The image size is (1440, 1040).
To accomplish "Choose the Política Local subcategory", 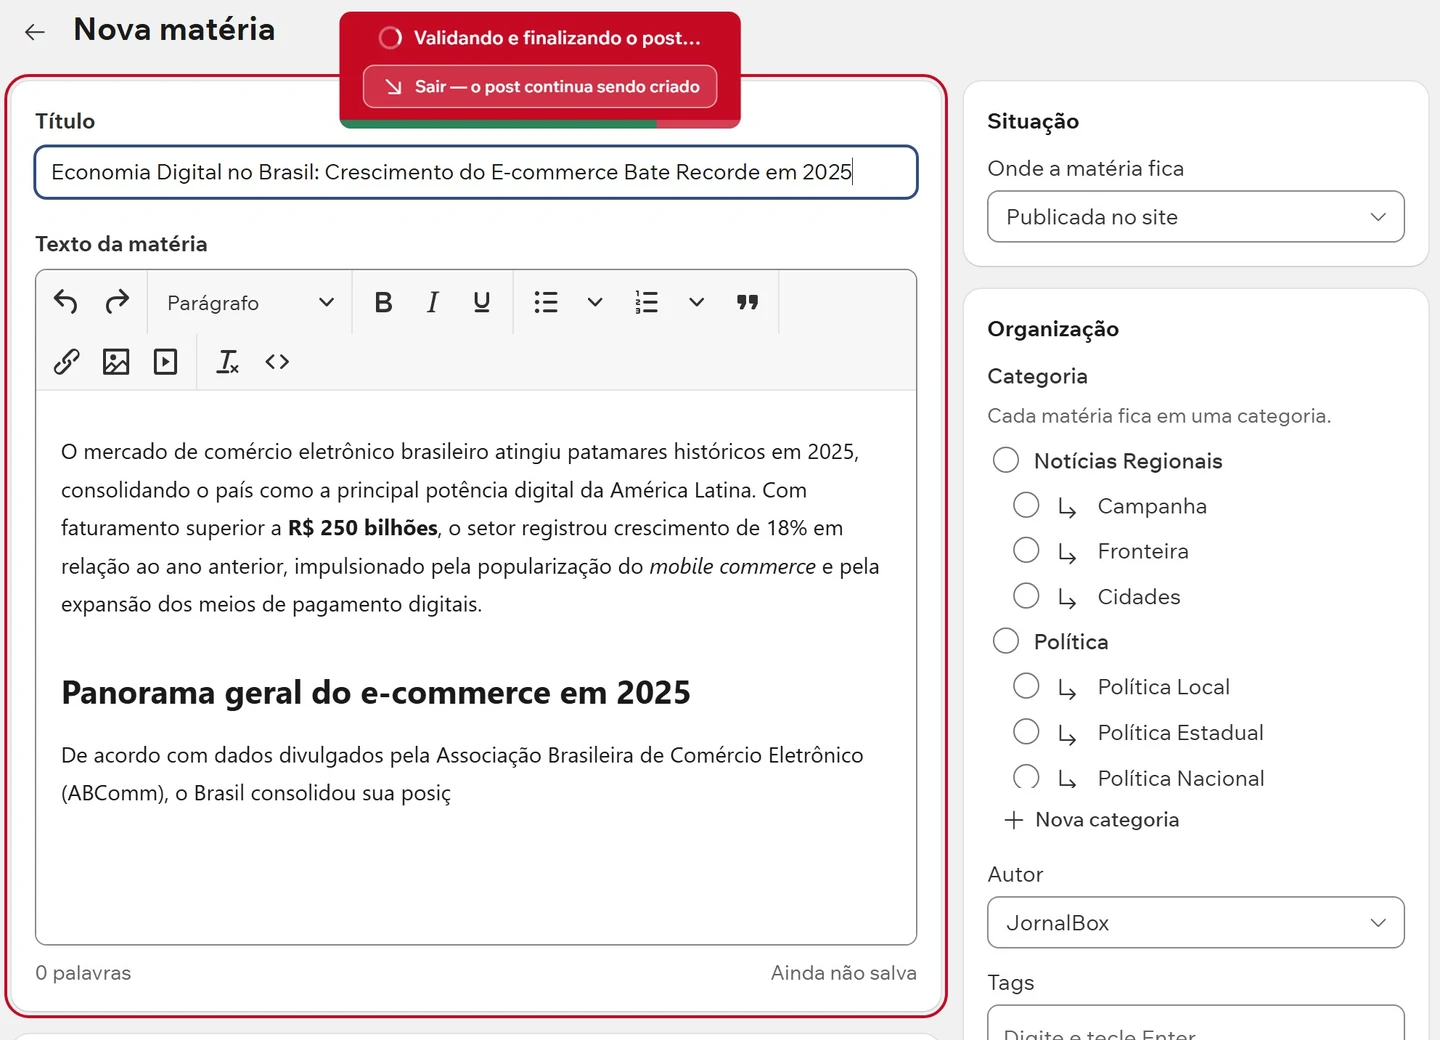I will 1026,686.
